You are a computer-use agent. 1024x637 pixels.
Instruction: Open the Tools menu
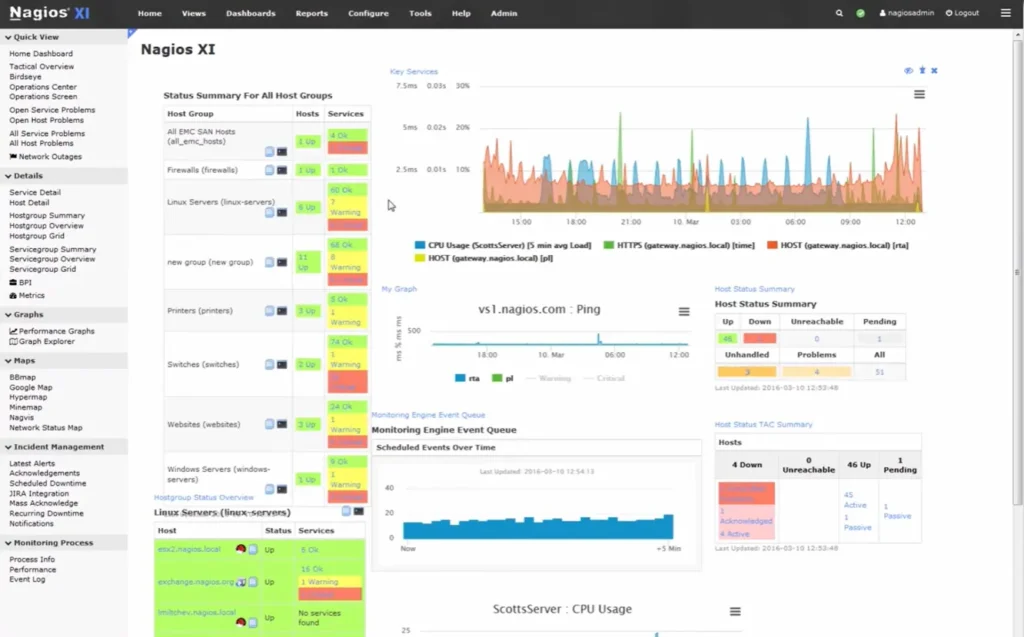click(420, 13)
